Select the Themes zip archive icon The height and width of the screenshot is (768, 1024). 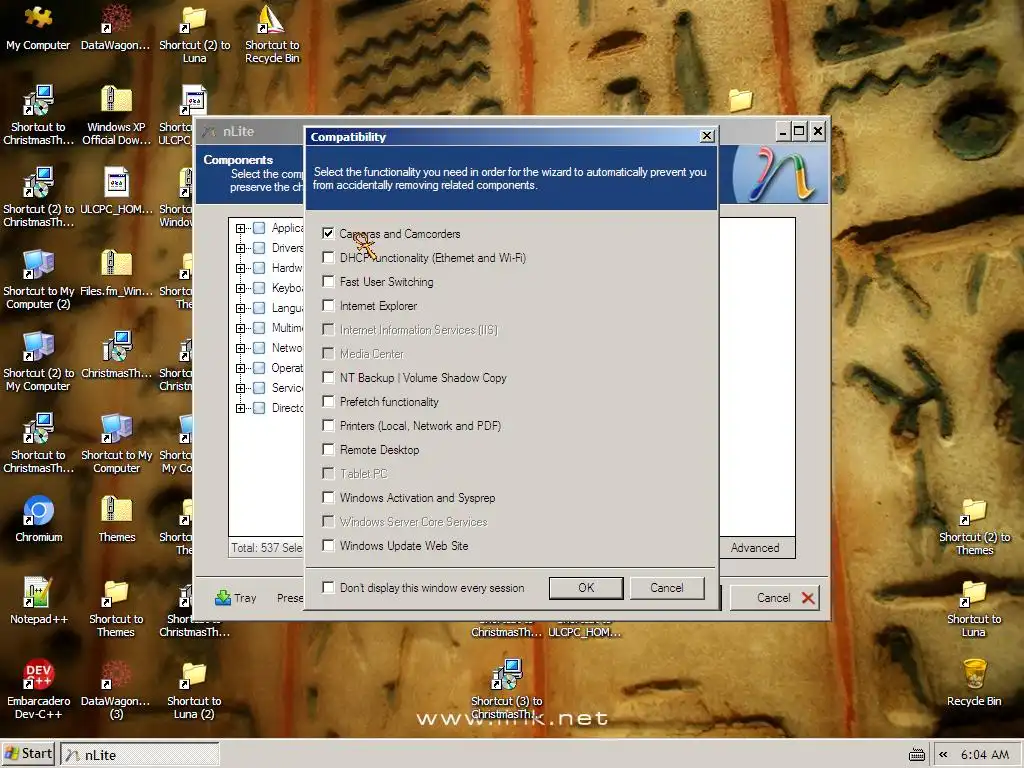pyautogui.click(x=116, y=519)
